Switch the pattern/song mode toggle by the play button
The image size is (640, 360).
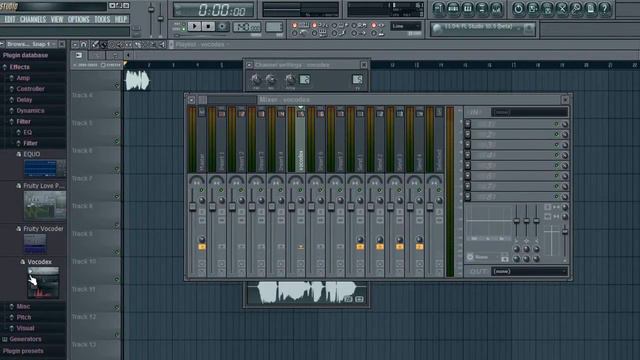point(183,27)
